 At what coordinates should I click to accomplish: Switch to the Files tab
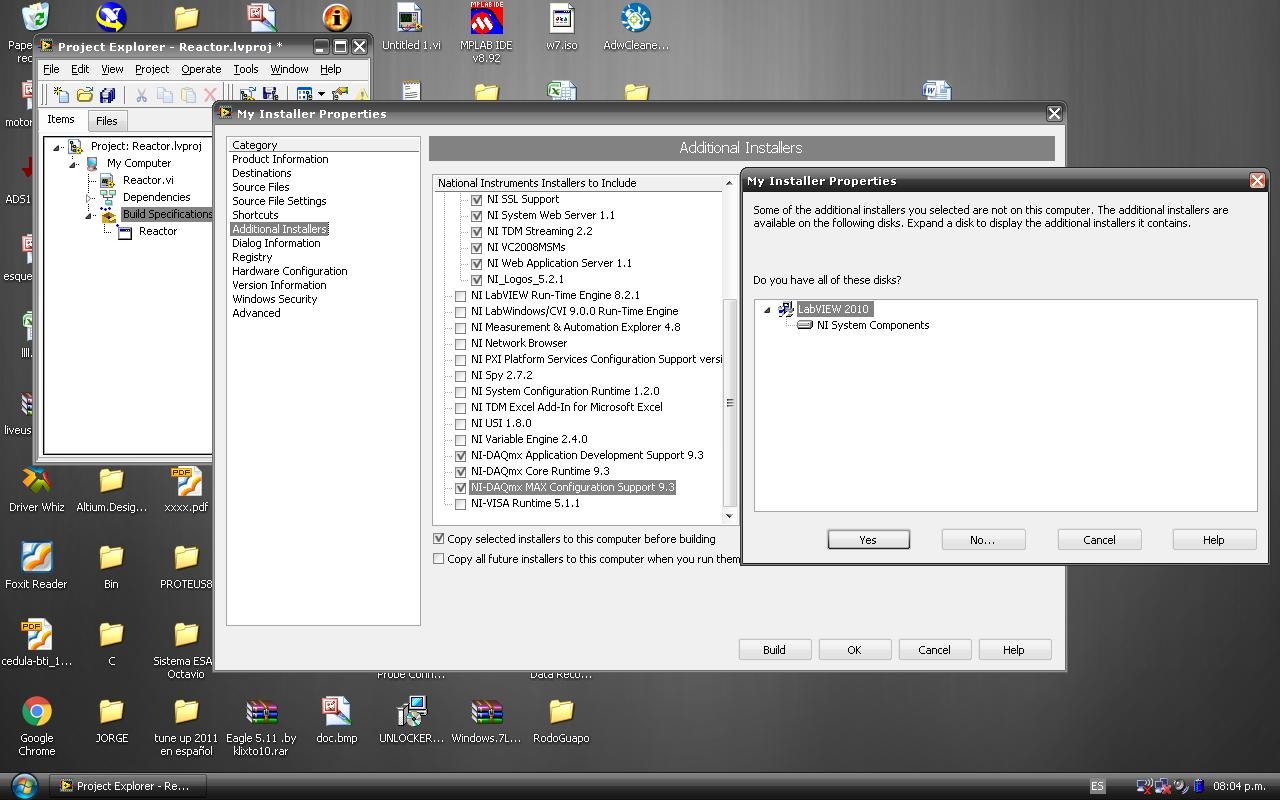106,121
